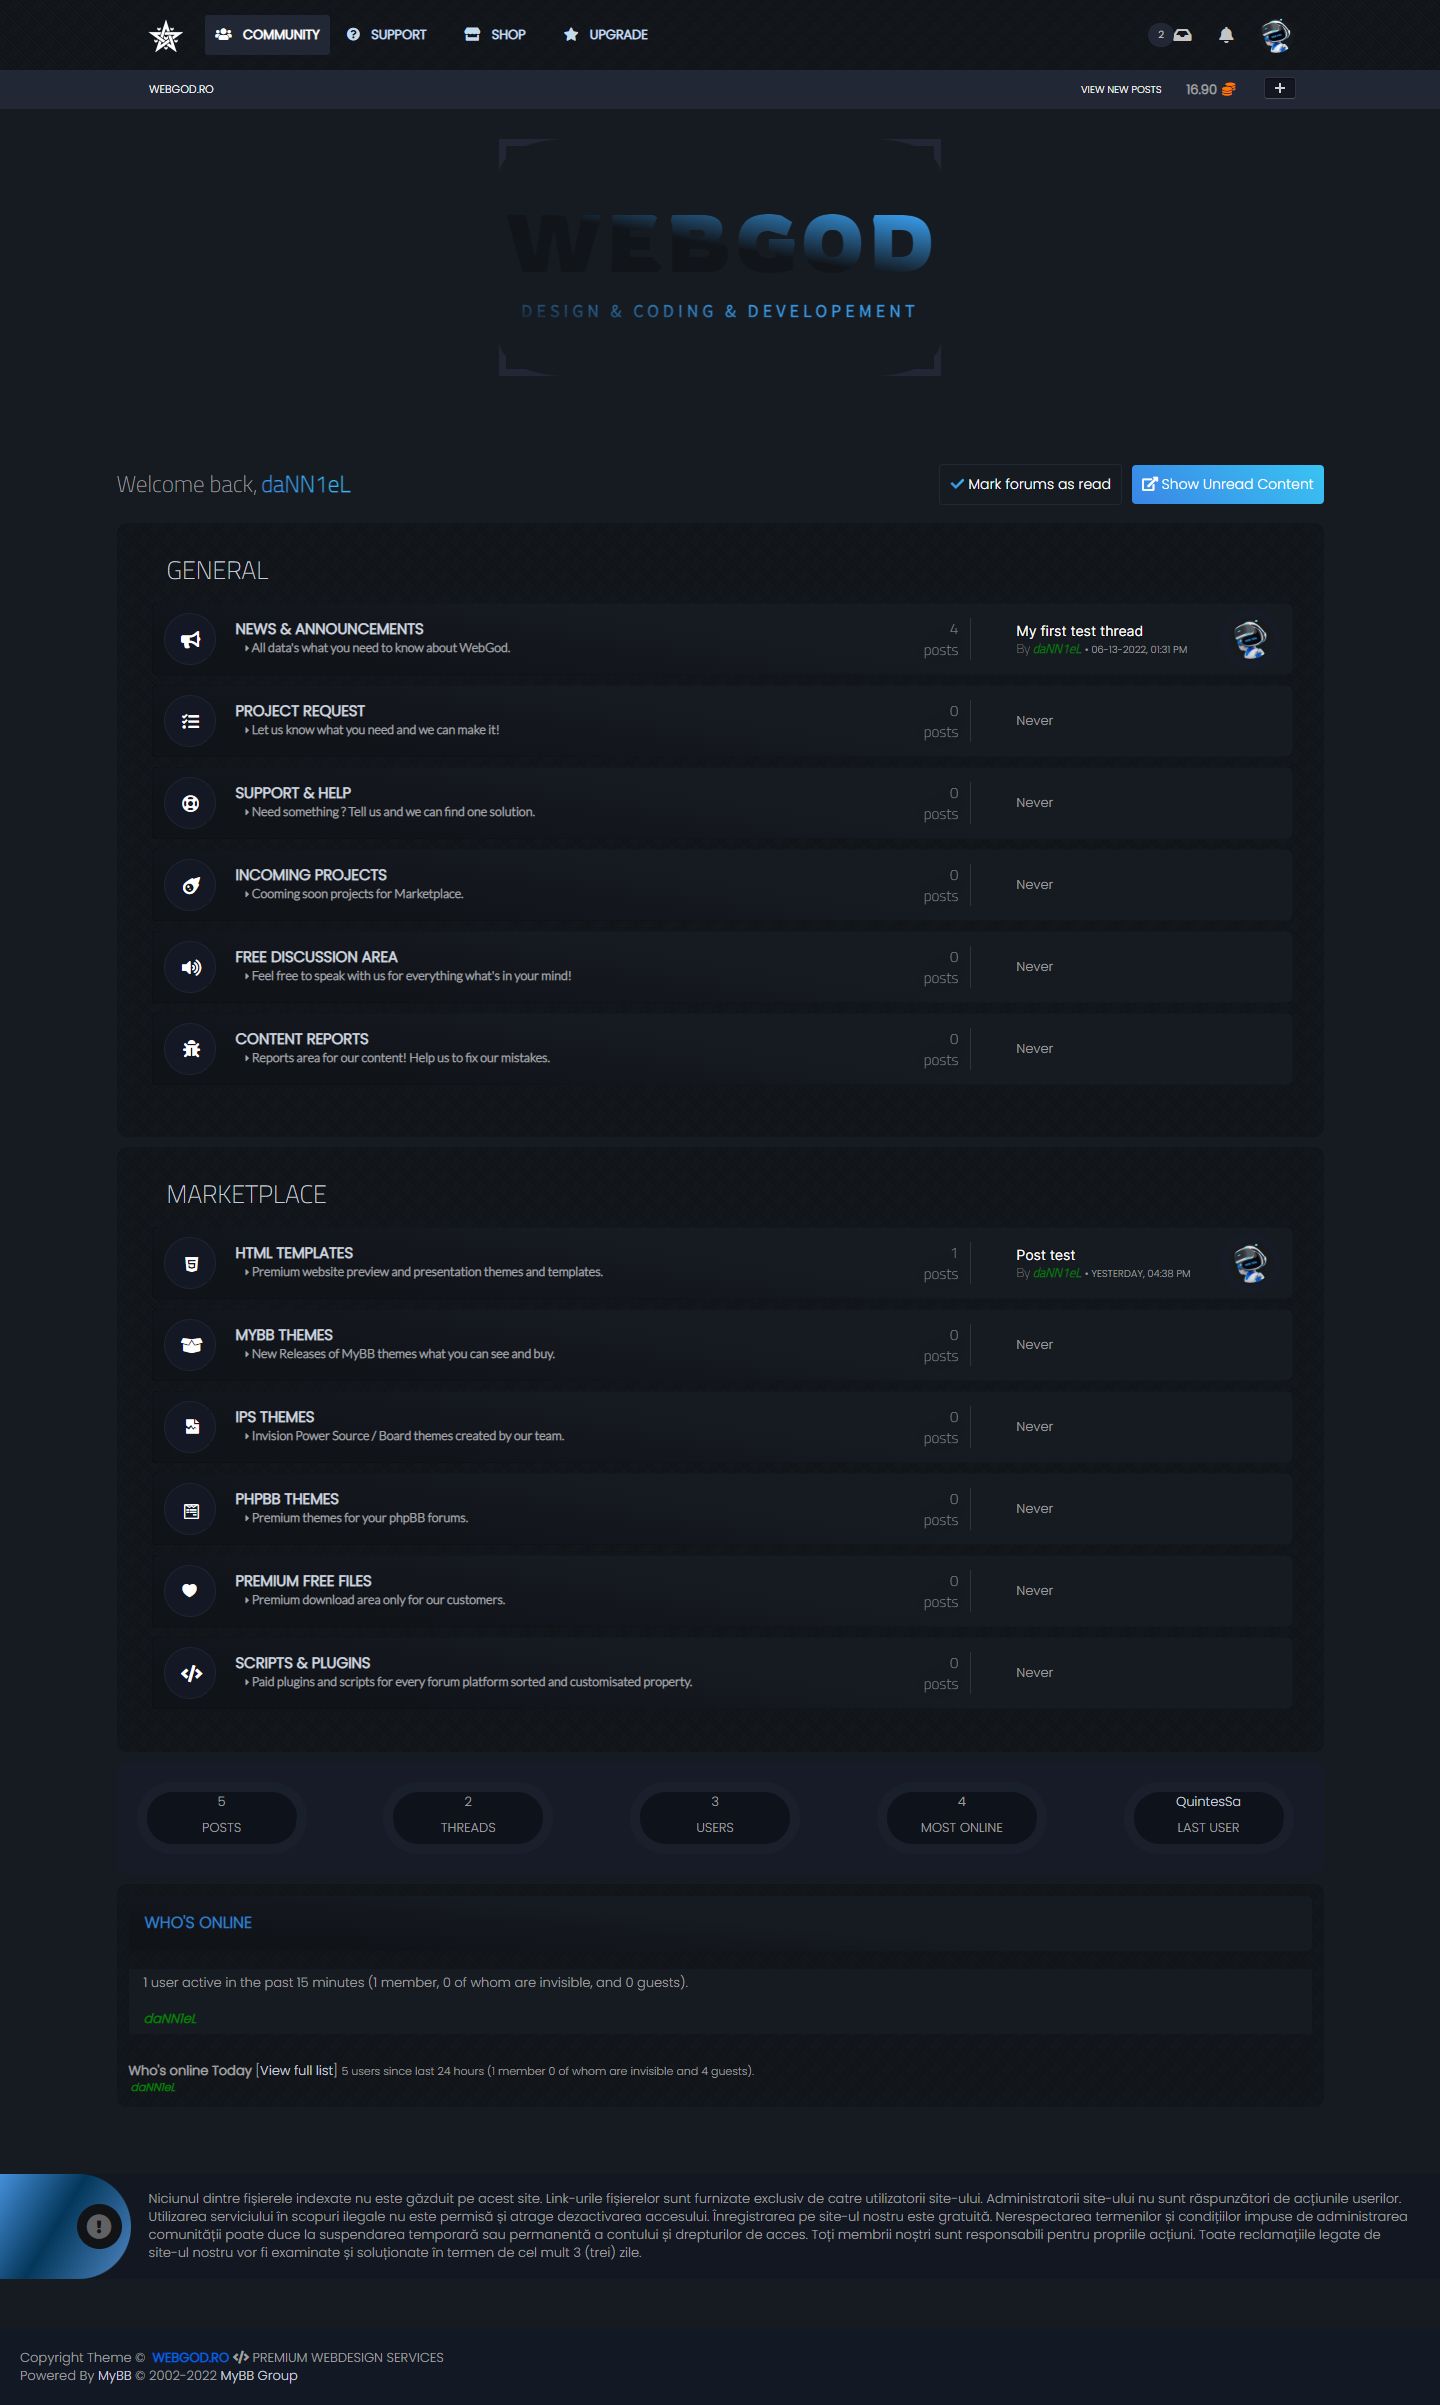Viewport: 1440px width, 2405px height.
Task: Click Scripts & Plugins code icon
Action: [x=190, y=1673]
